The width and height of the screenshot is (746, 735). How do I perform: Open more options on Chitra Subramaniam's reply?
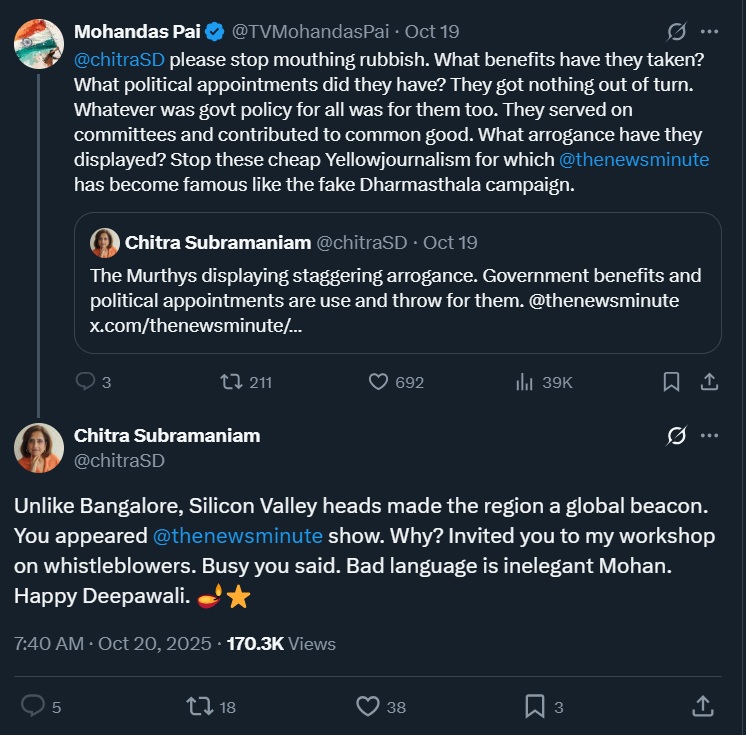click(x=709, y=436)
